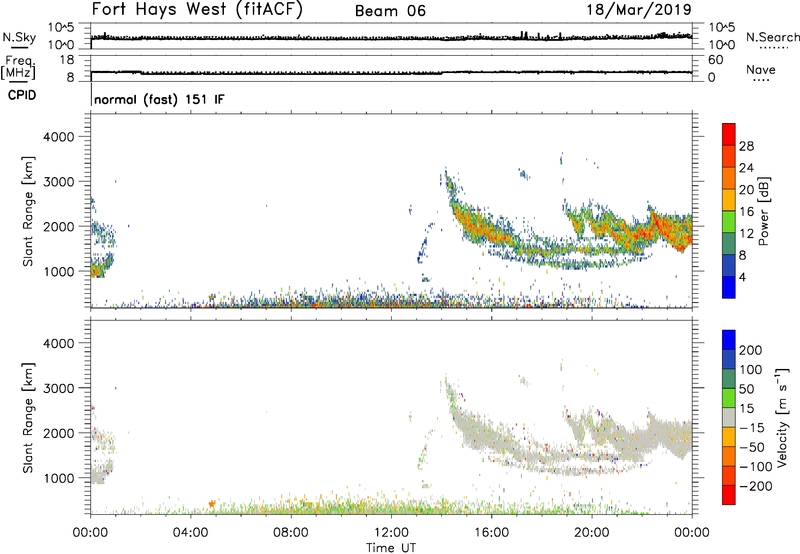Click the gray segment of Velocity colorbar
Image resolution: width=800 pixels, height=554 pixels.
point(729,418)
